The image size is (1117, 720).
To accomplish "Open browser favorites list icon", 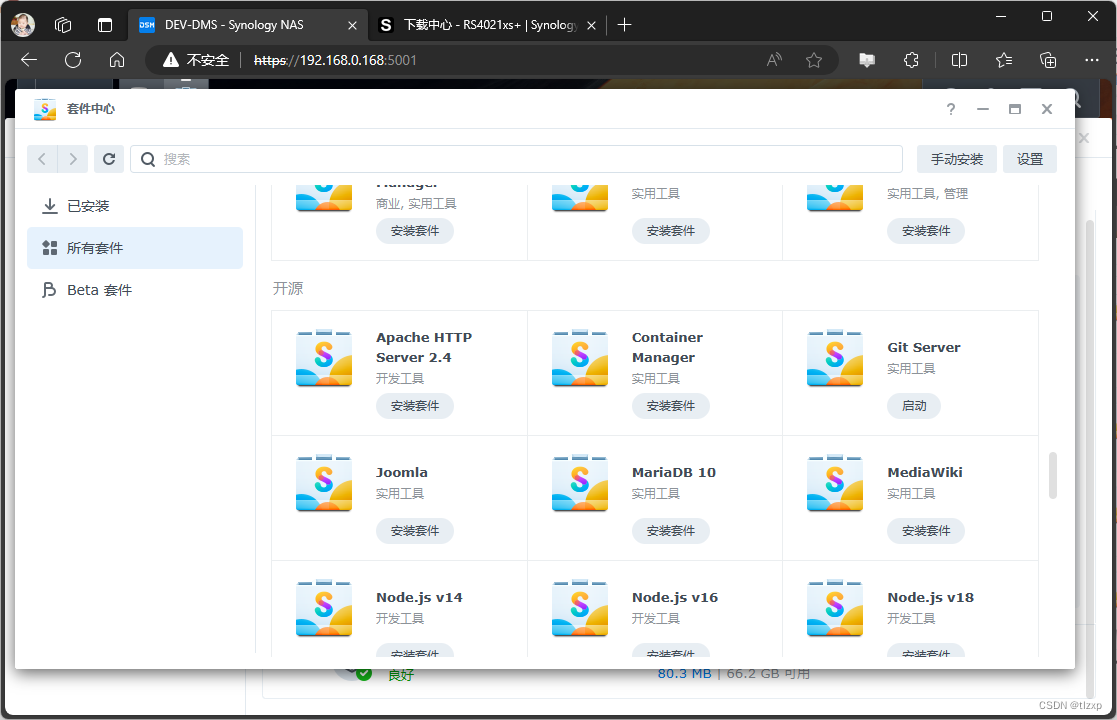I will pyautogui.click(x=1004, y=61).
